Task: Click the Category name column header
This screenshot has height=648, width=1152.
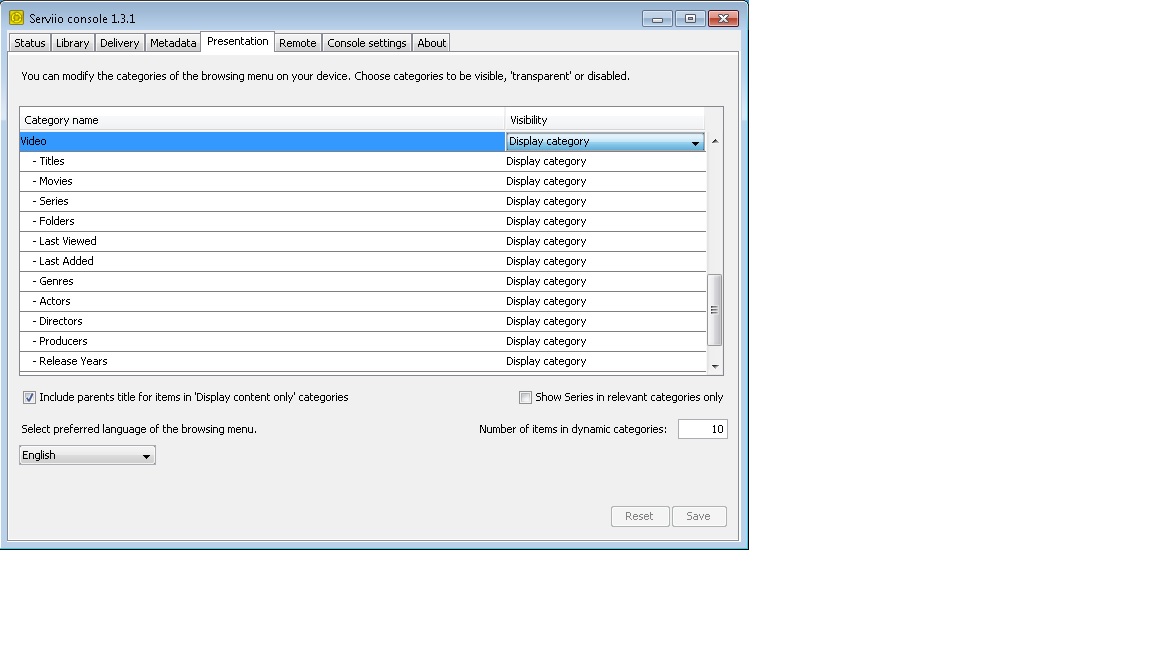Action: (260, 120)
